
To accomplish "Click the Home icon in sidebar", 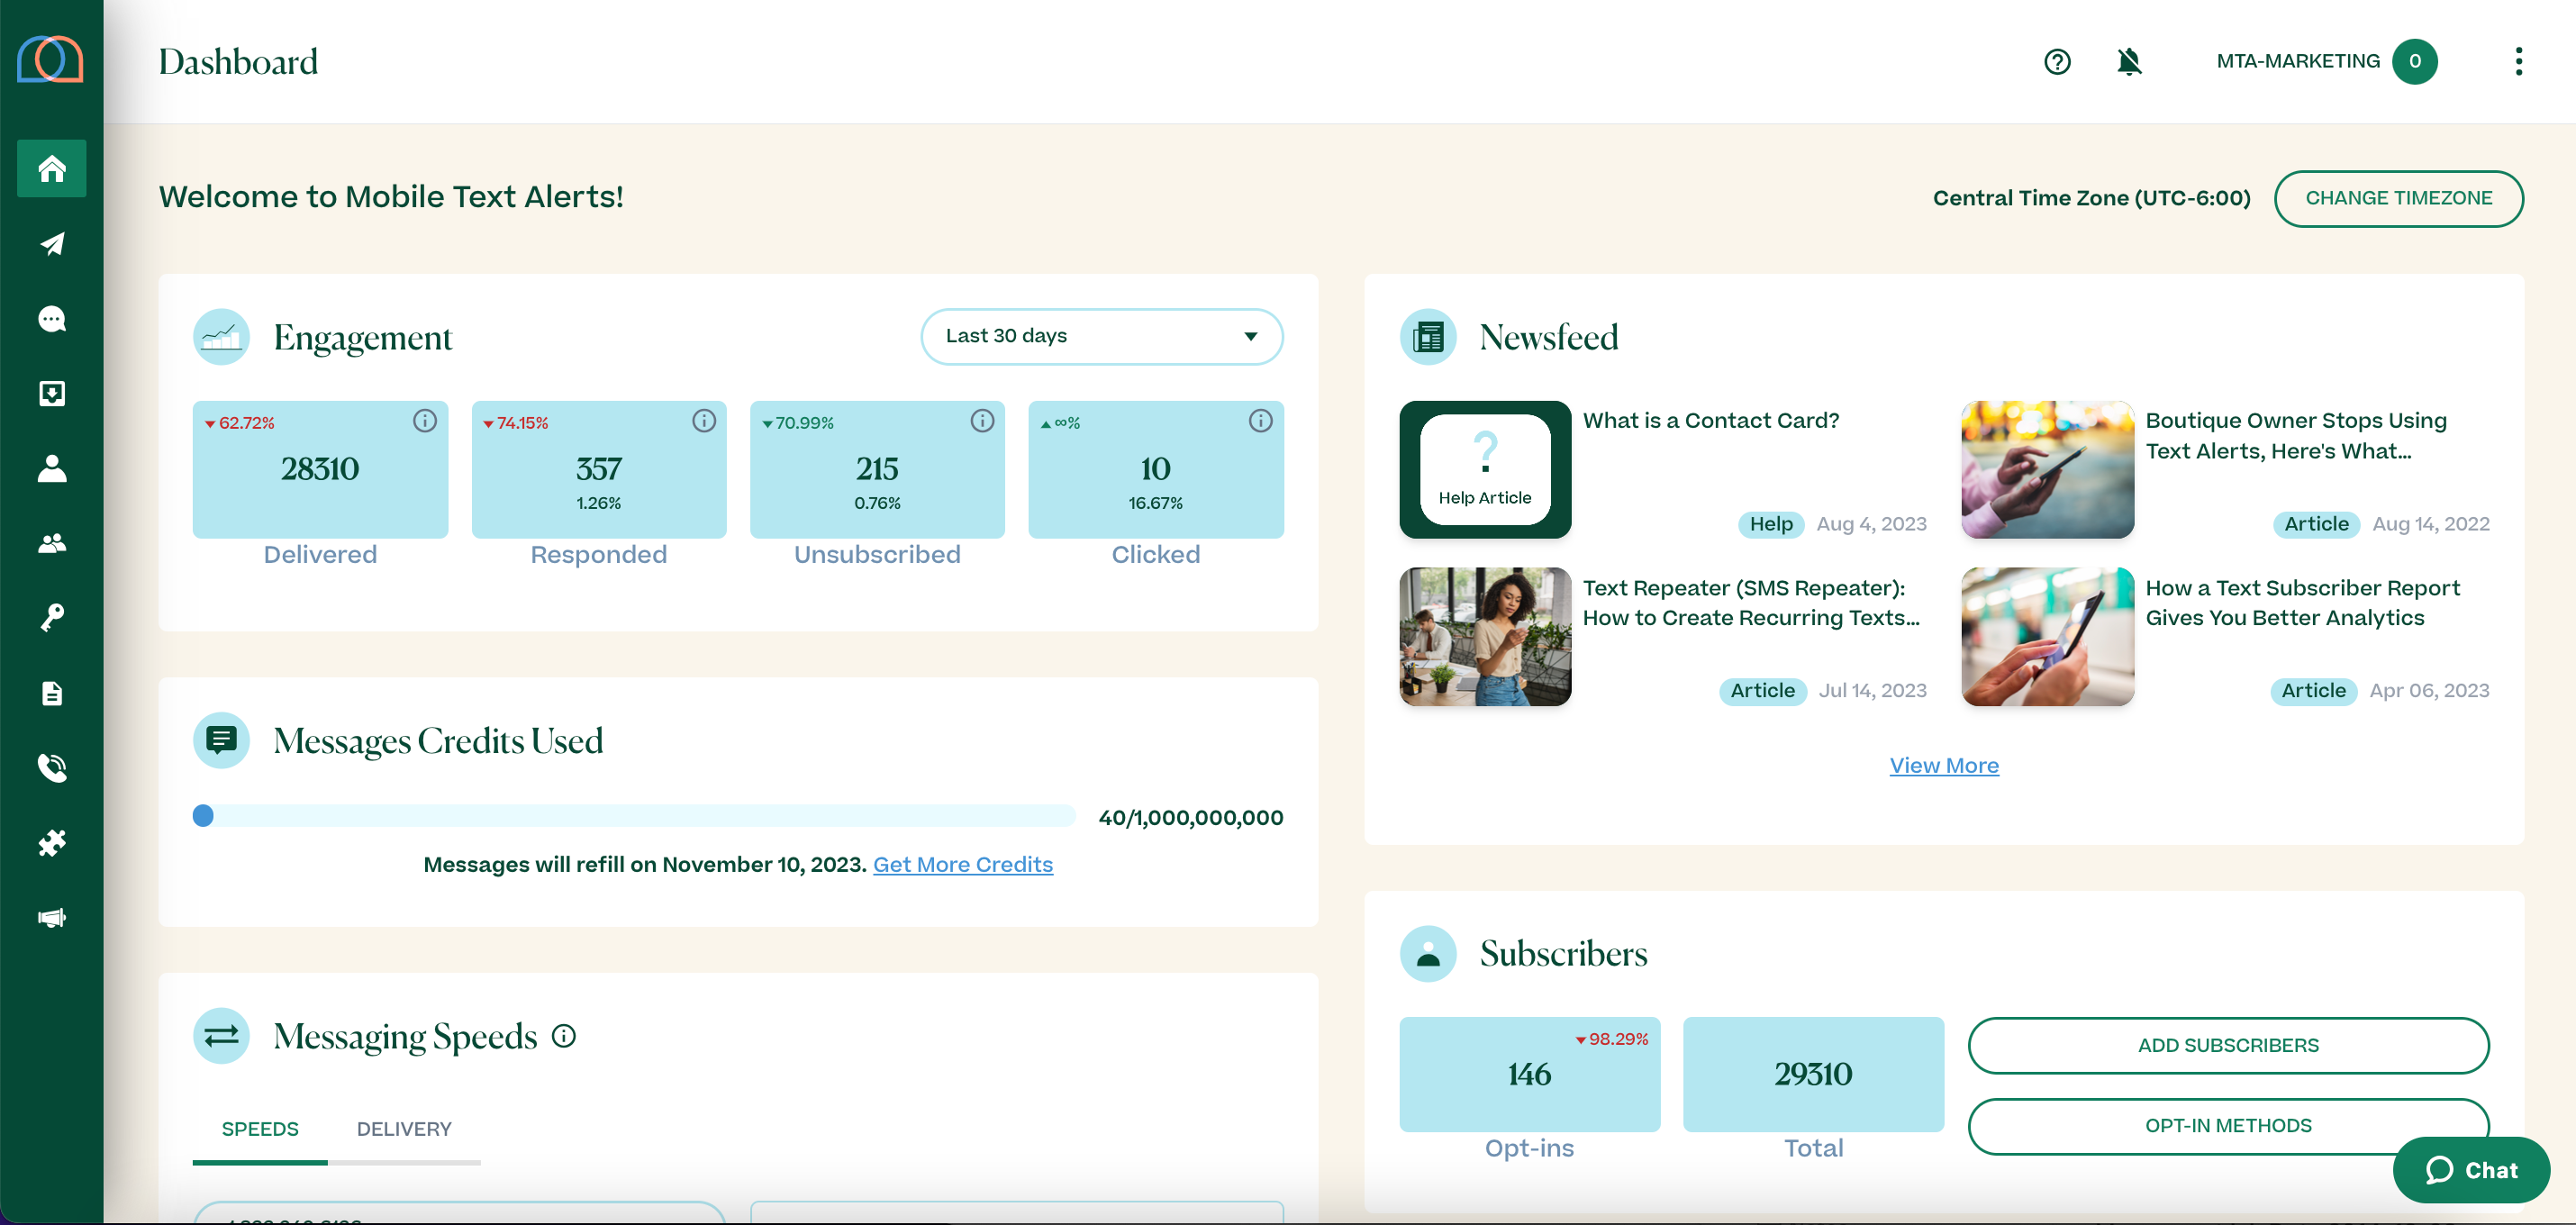I will click(x=52, y=168).
